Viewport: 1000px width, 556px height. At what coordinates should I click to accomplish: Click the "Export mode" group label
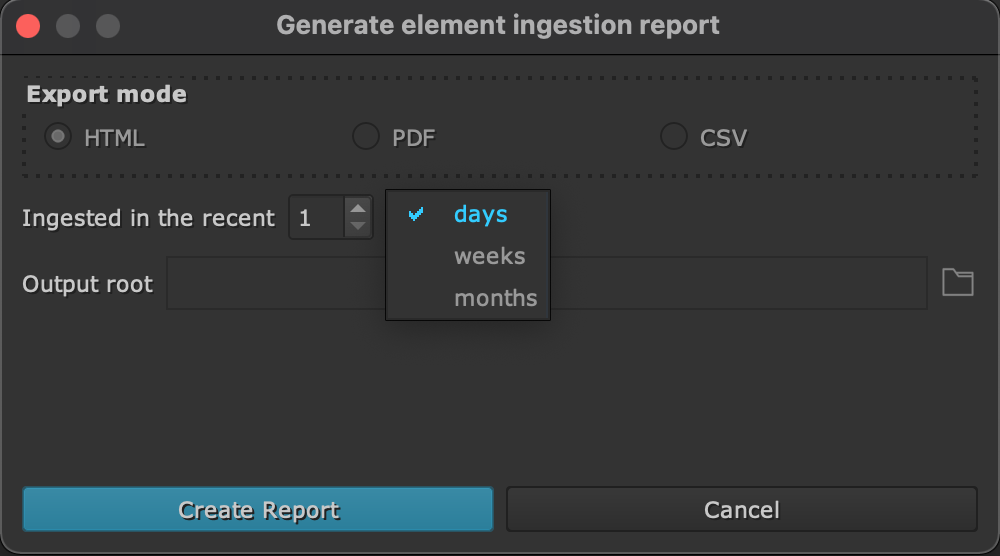(106, 95)
